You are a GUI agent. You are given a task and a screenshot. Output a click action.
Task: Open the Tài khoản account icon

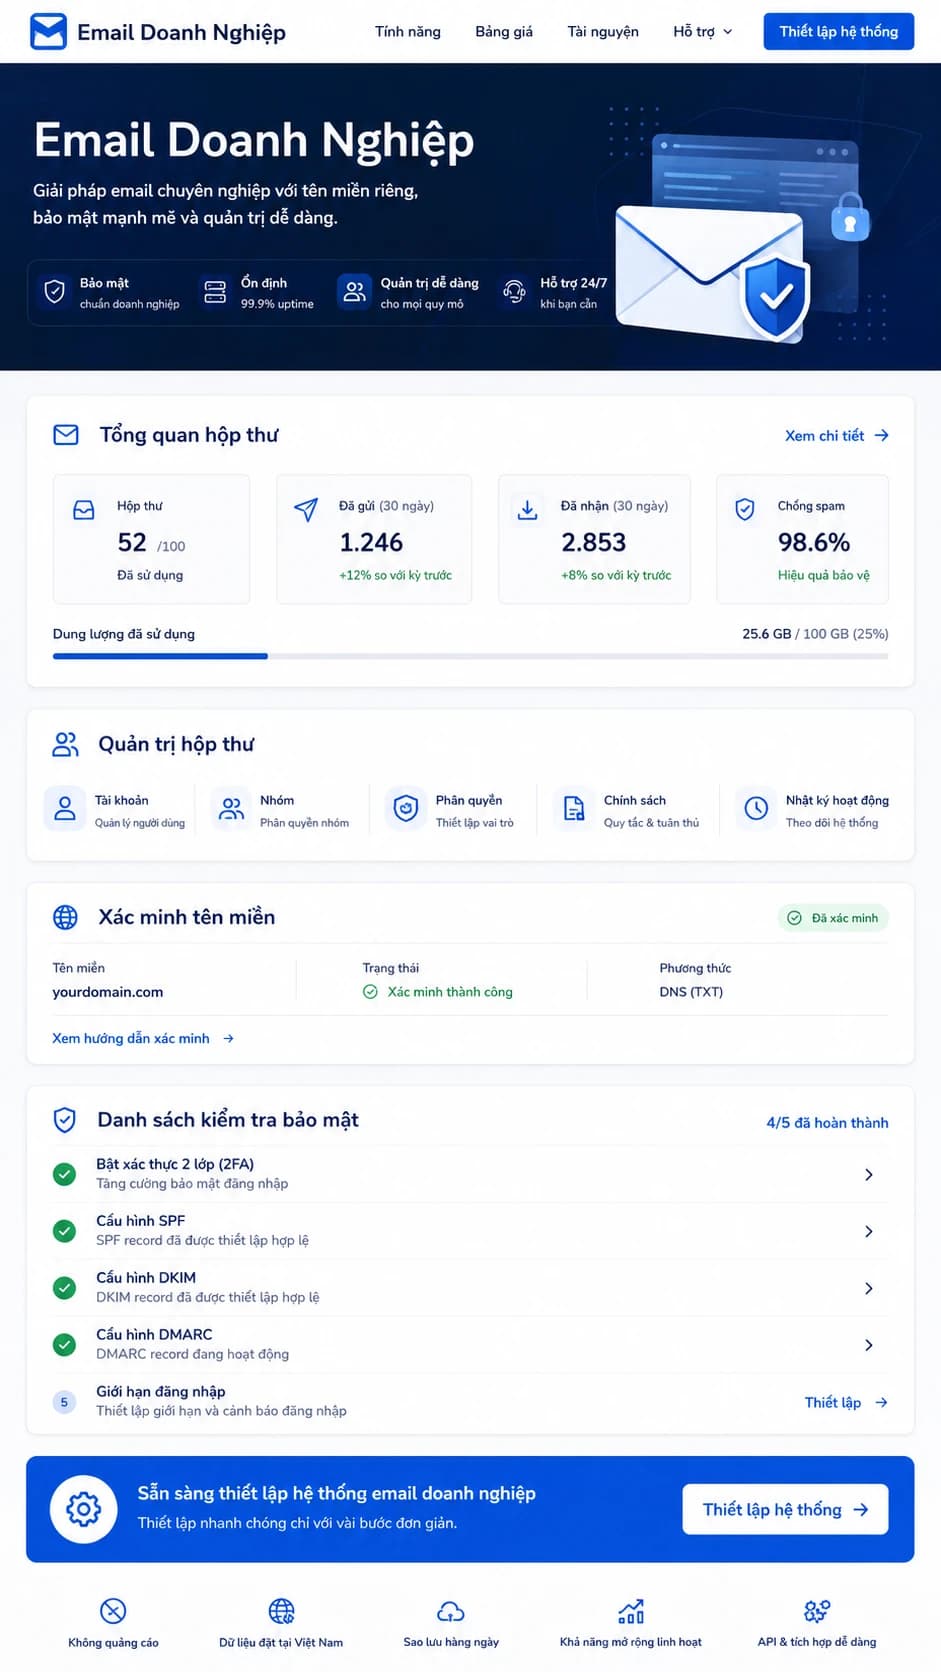point(65,808)
